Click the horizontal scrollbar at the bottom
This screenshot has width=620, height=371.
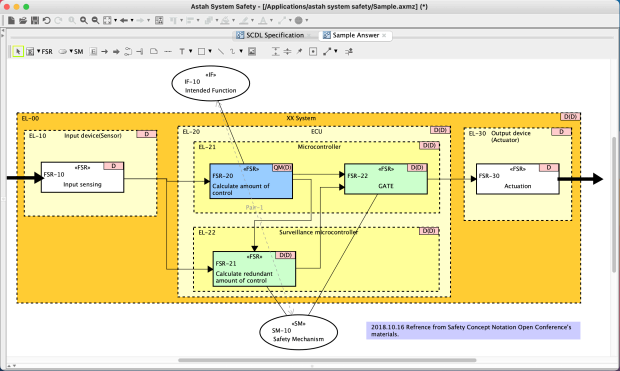click(x=327, y=360)
